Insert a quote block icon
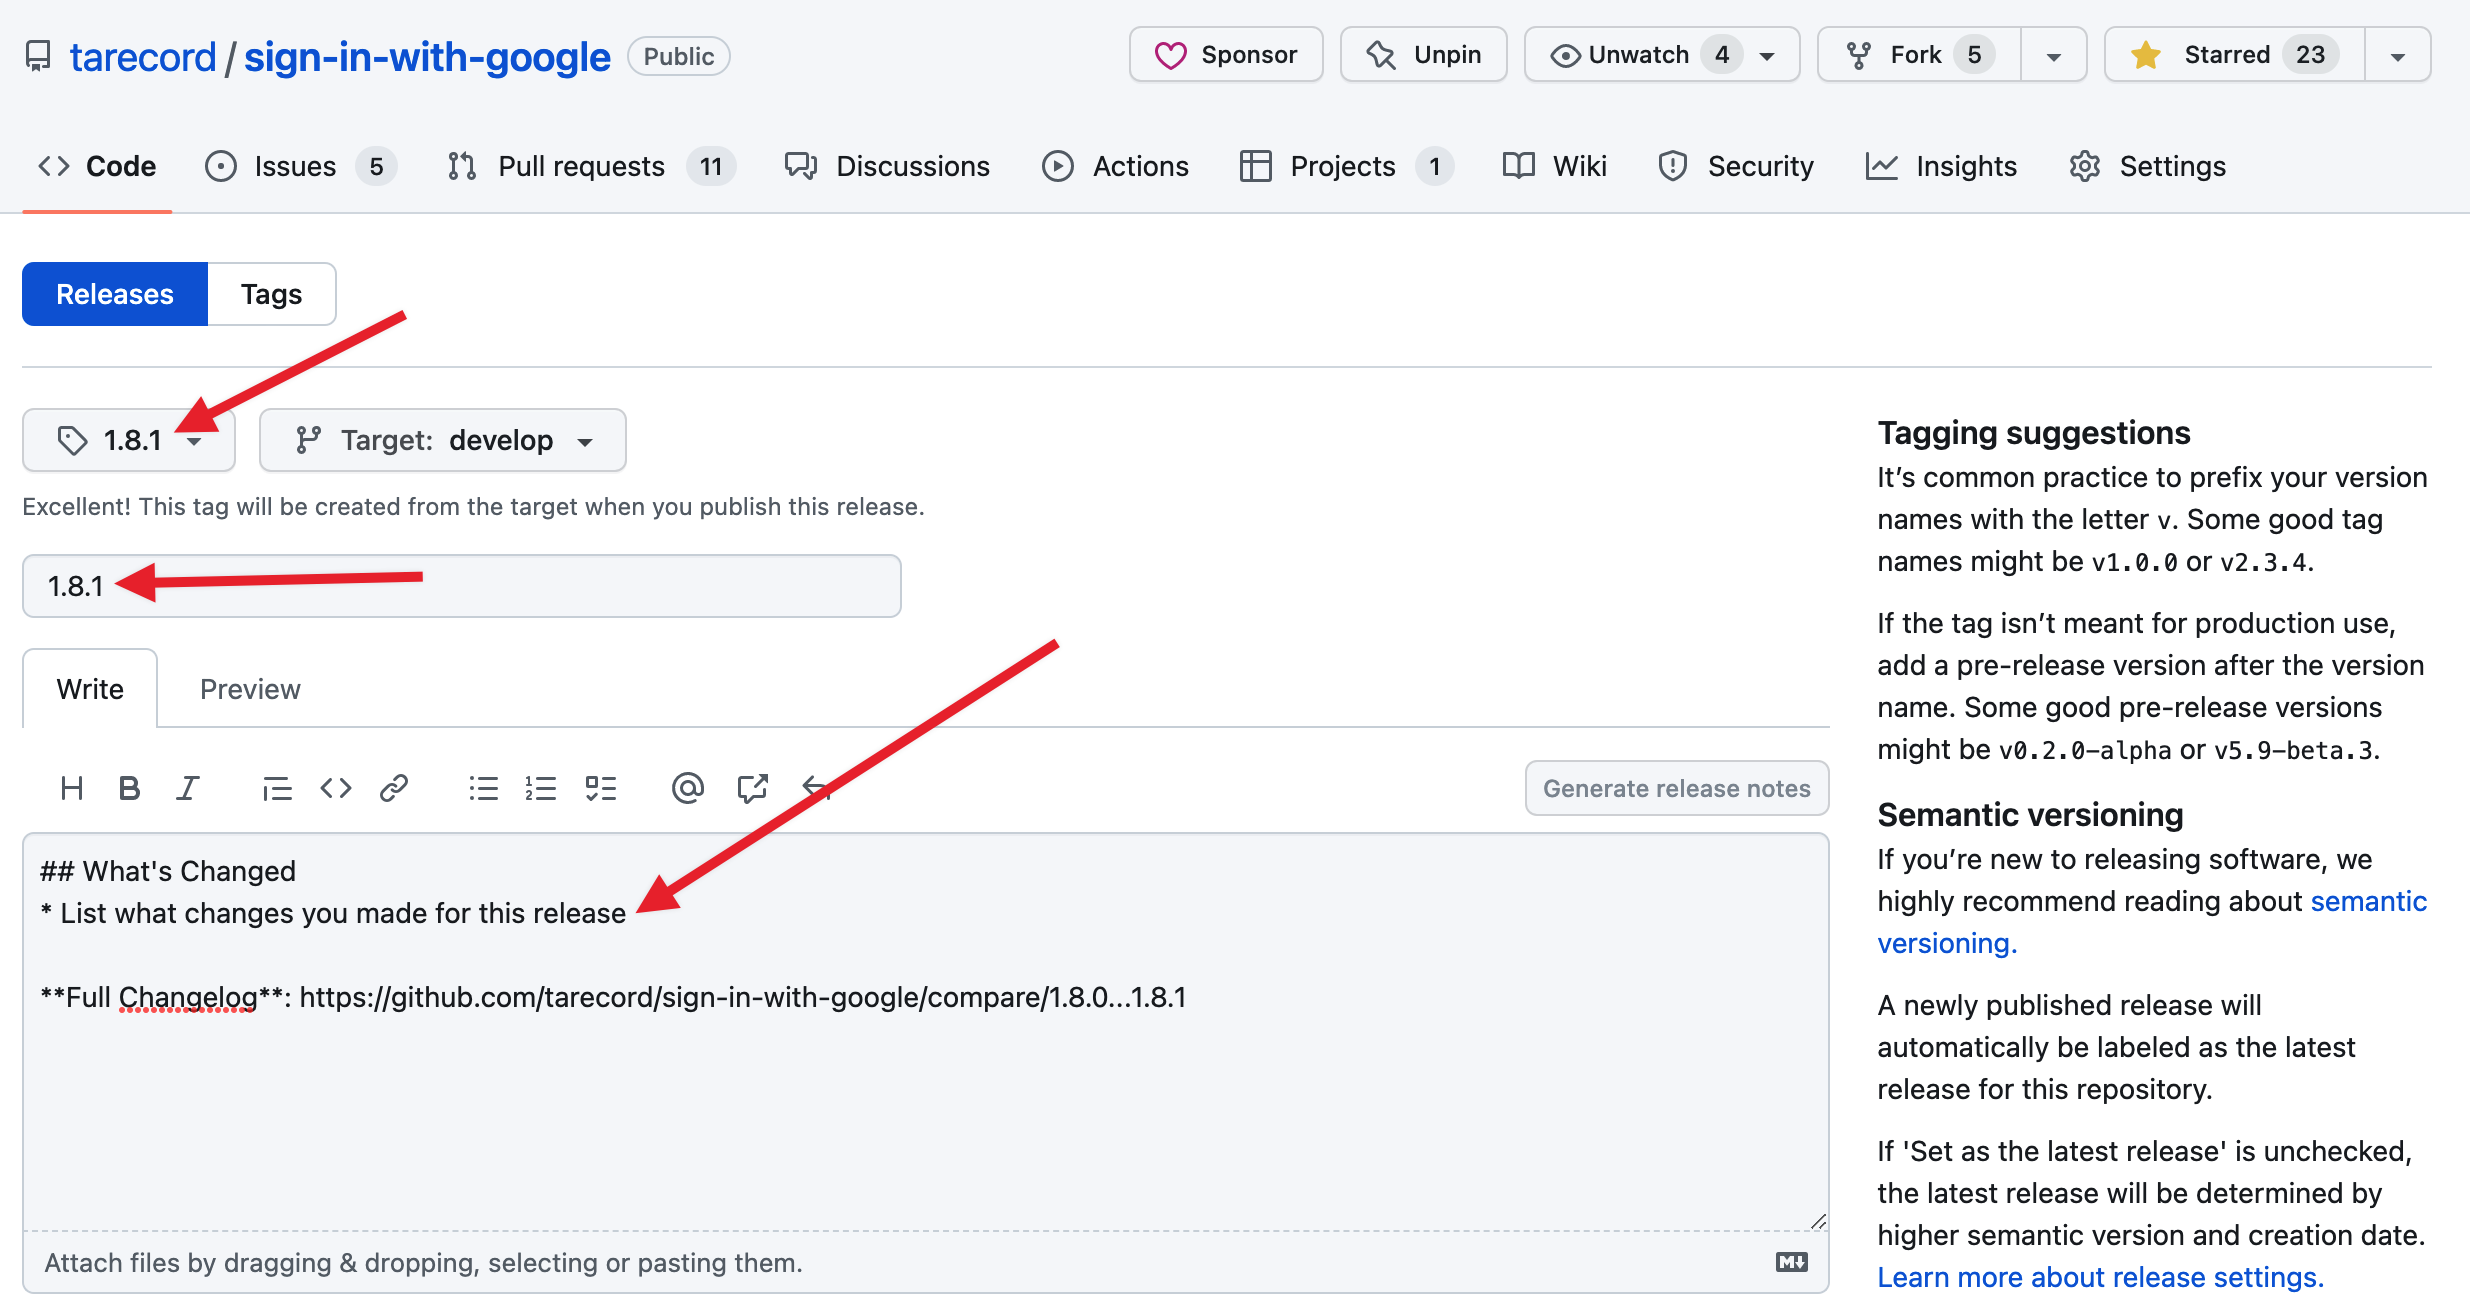The height and width of the screenshot is (1314, 2470). 276,789
